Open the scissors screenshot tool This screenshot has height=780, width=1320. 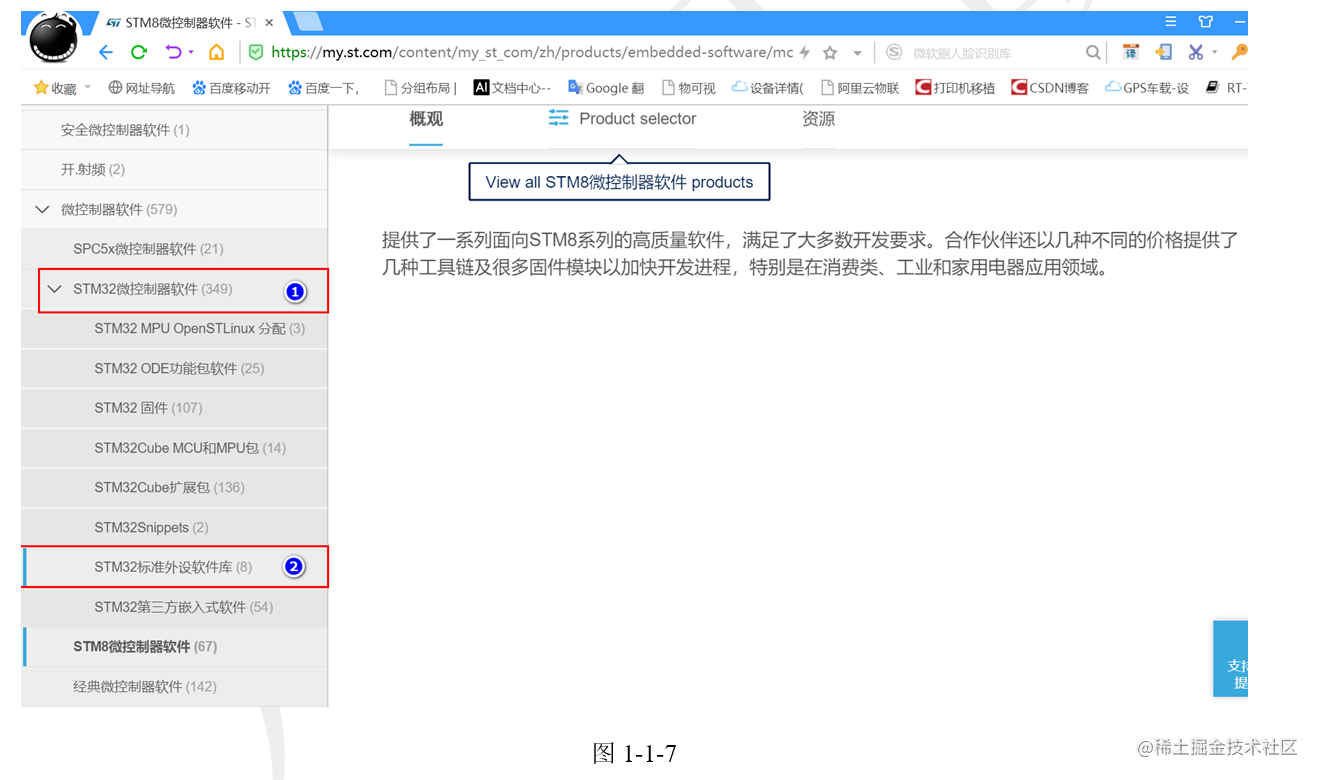click(x=1196, y=52)
